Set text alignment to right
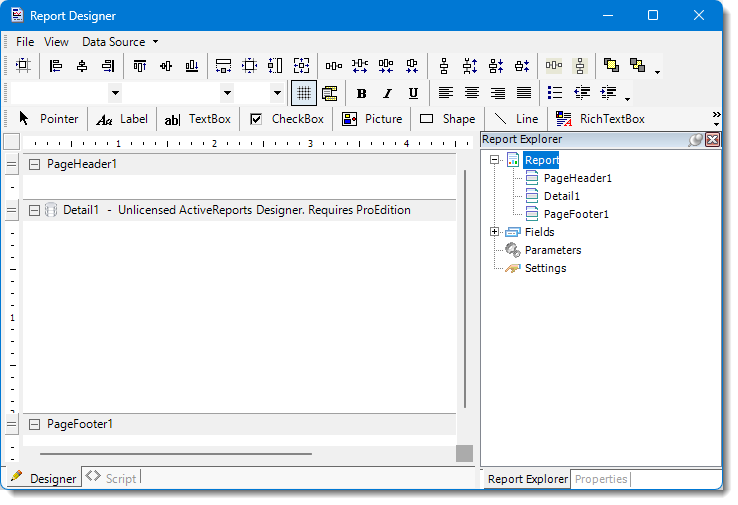This screenshot has height=505, width=738. click(x=498, y=93)
